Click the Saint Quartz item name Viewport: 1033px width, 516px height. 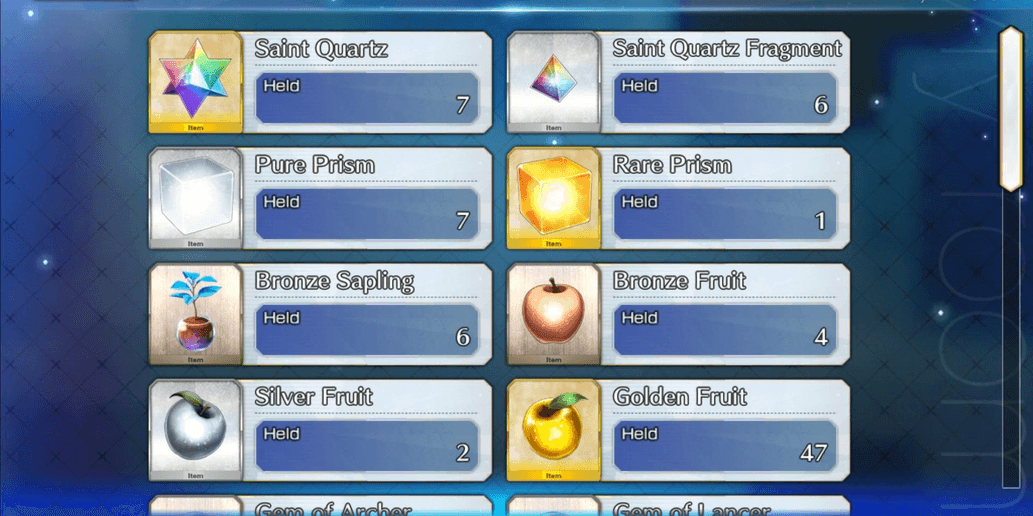tap(321, 49)
